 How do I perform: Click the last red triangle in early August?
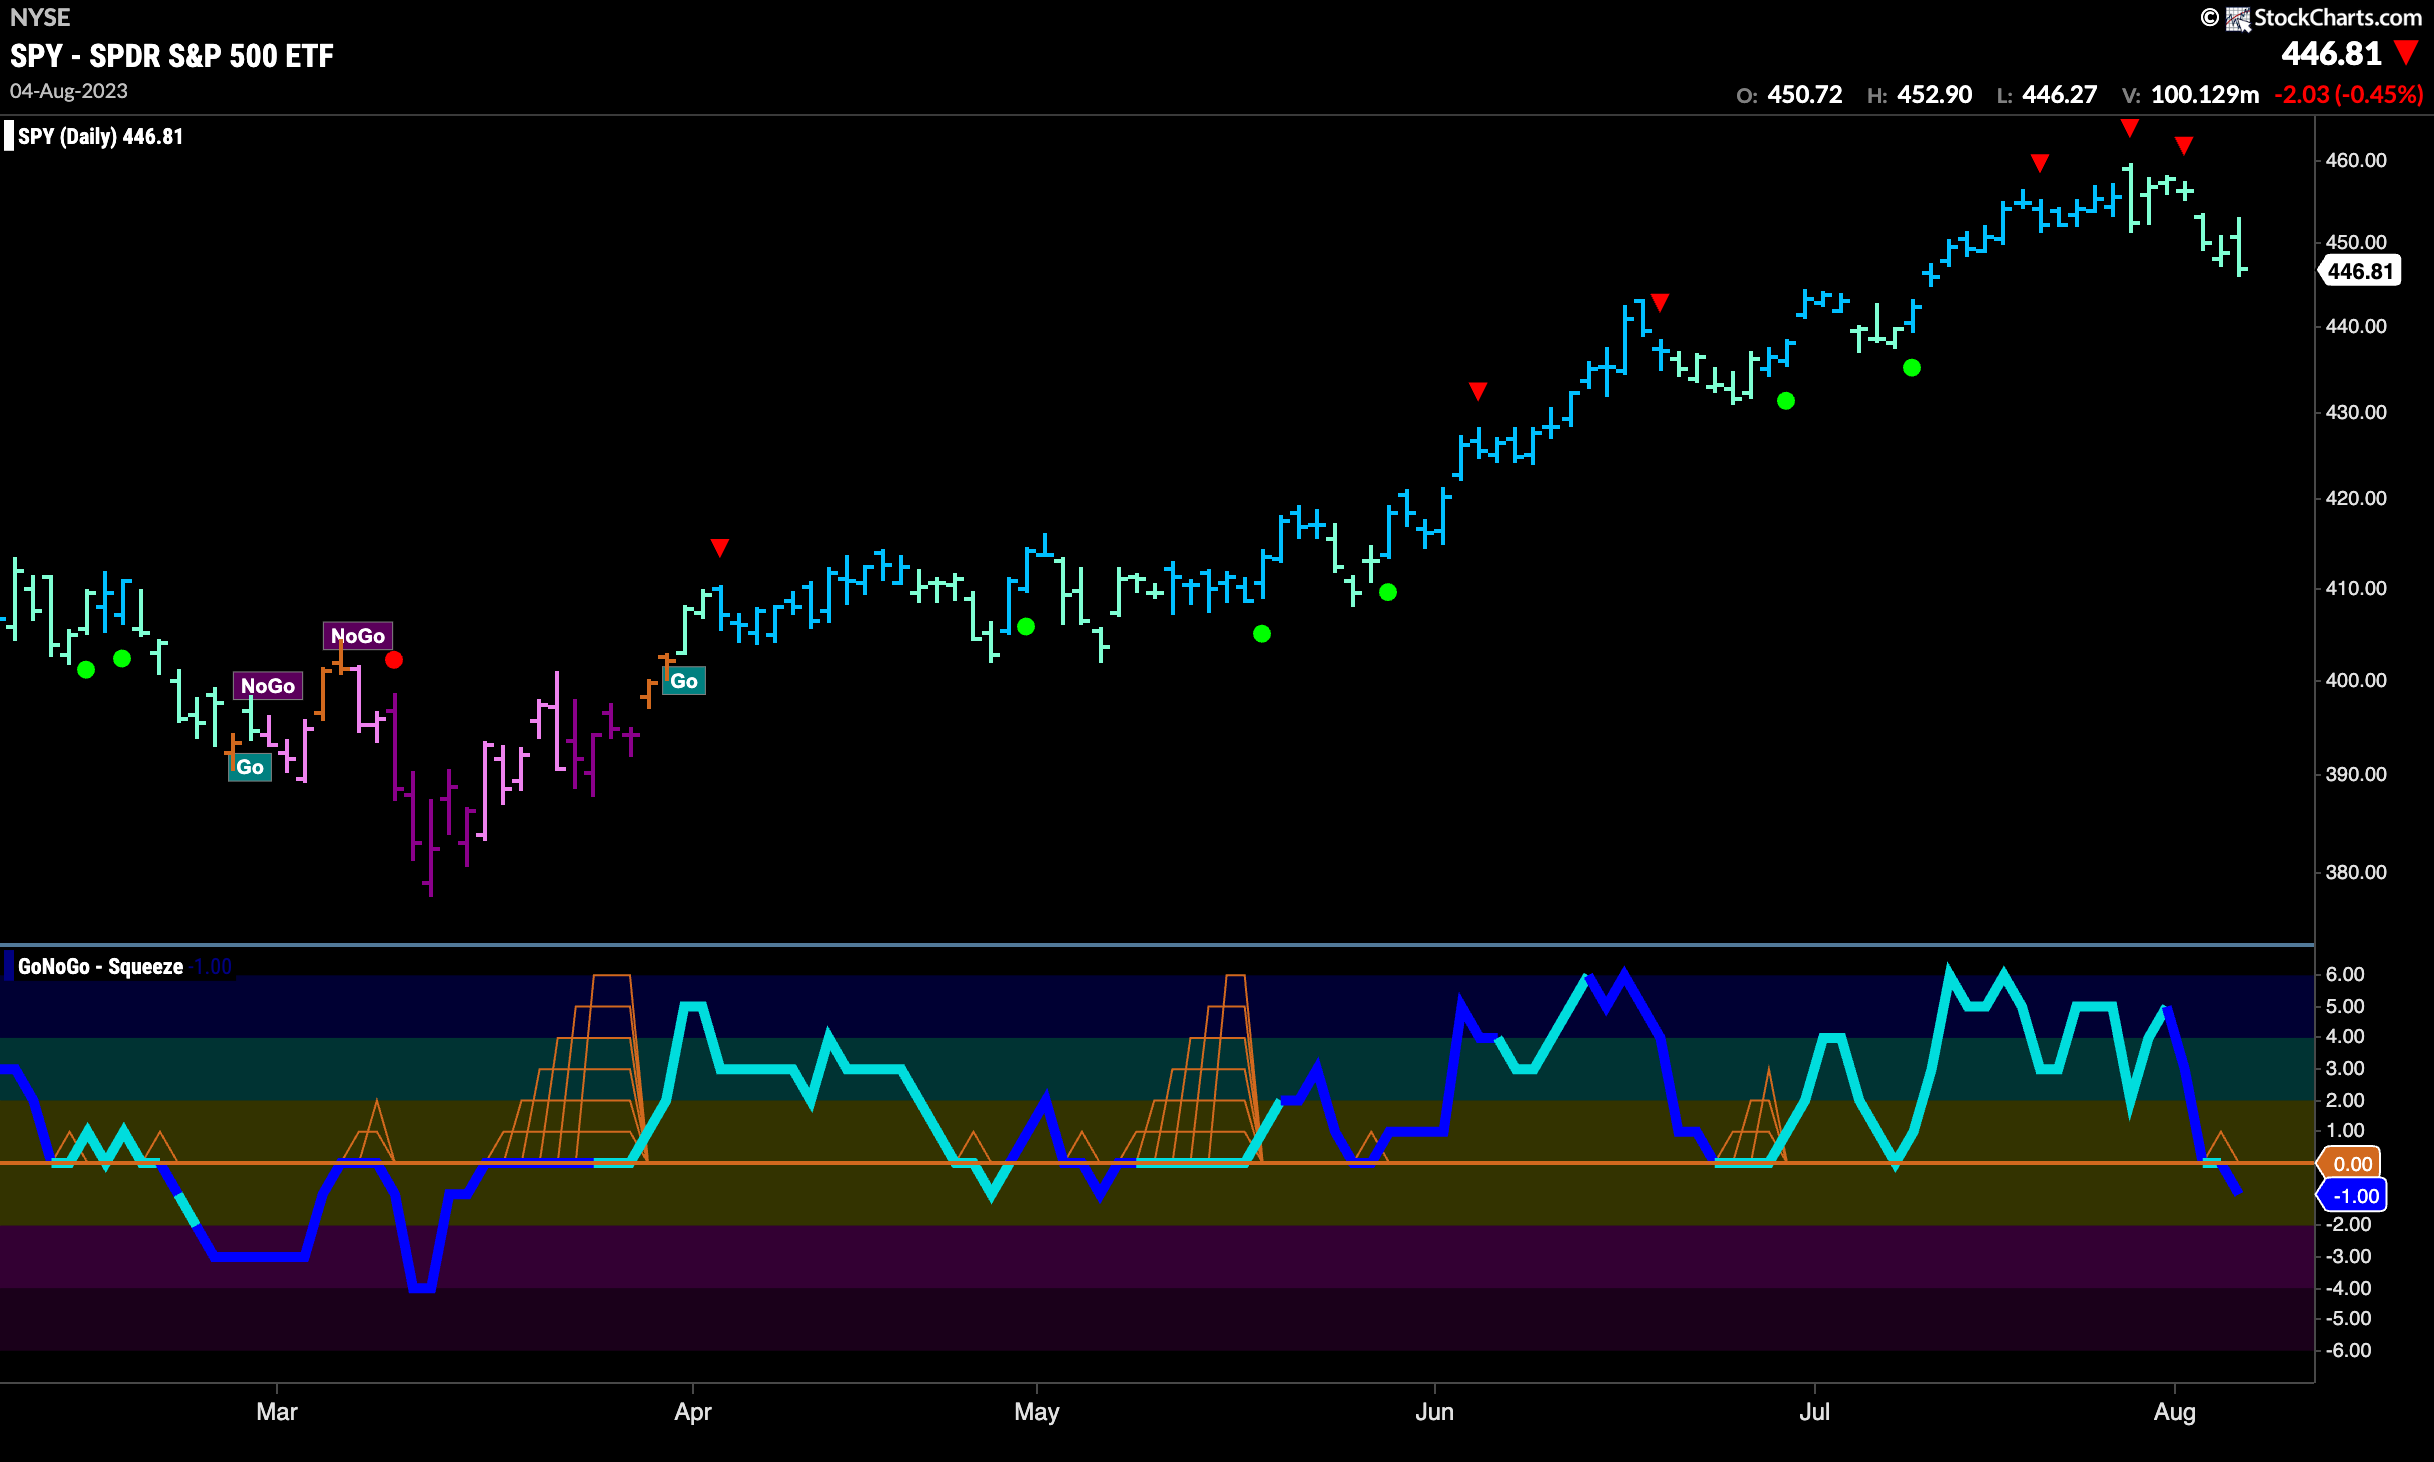[x=2184, y=146]
